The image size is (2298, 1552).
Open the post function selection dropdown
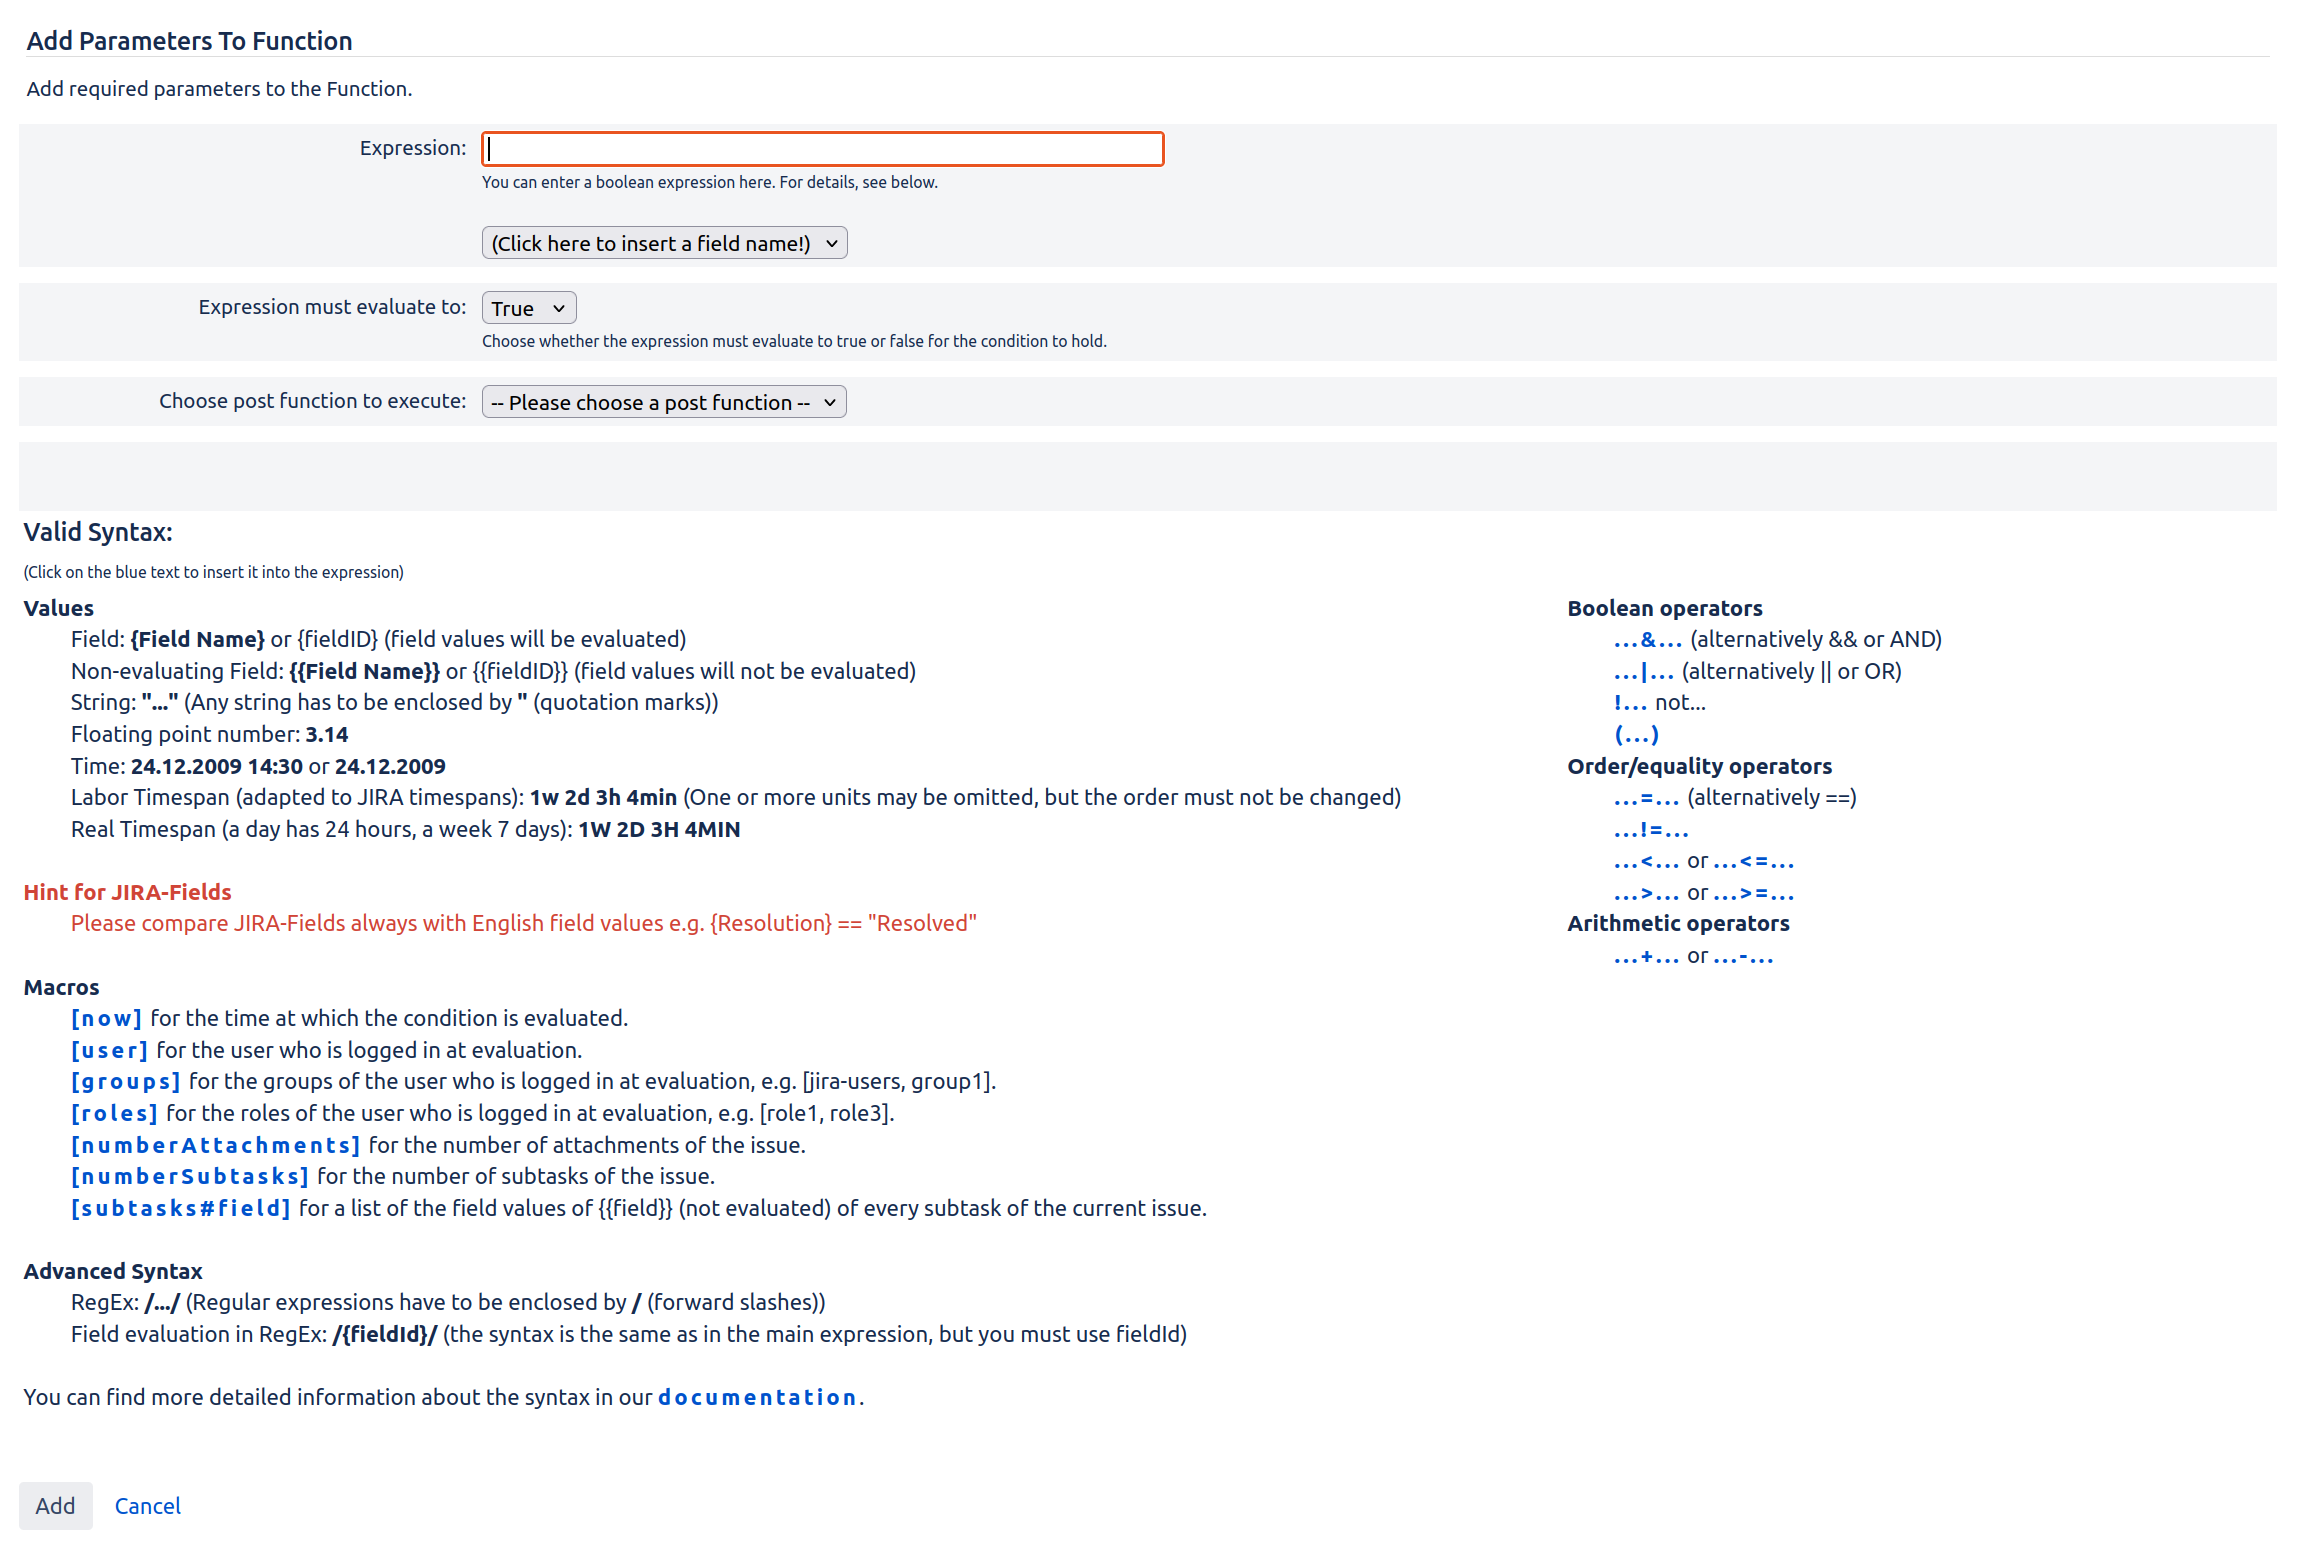(663, 401)
